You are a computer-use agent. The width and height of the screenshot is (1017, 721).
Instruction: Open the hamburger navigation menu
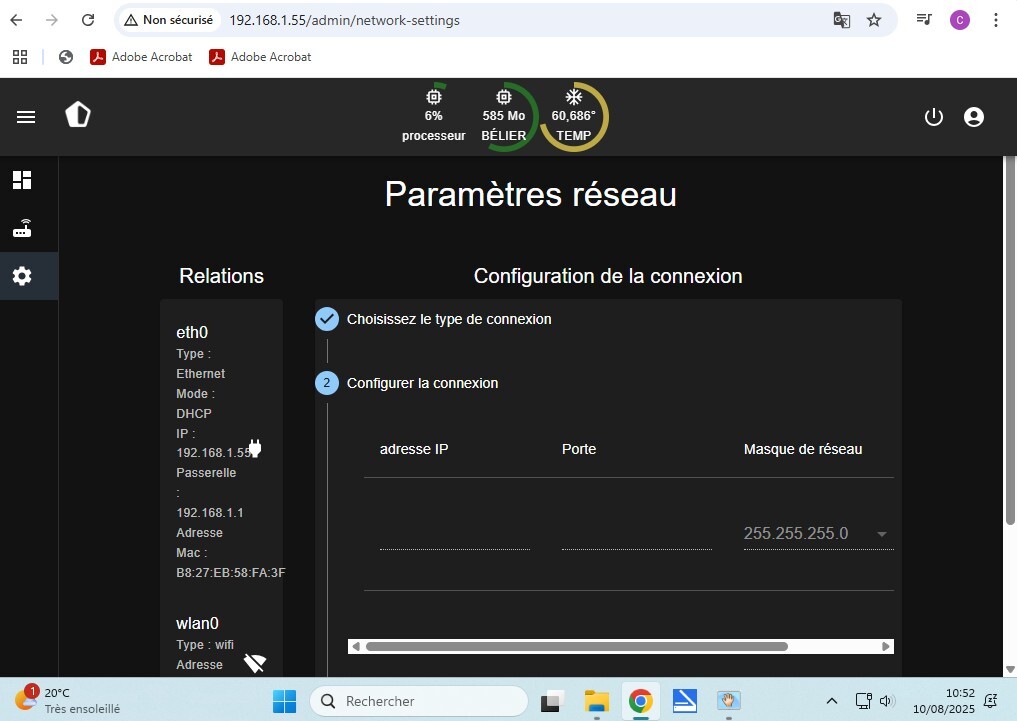26,117
